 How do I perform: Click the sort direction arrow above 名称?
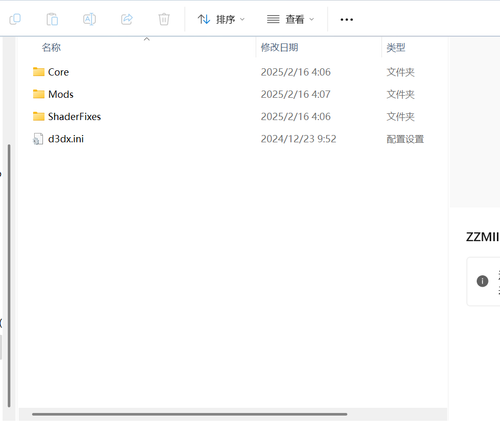(x=147, y=39)
